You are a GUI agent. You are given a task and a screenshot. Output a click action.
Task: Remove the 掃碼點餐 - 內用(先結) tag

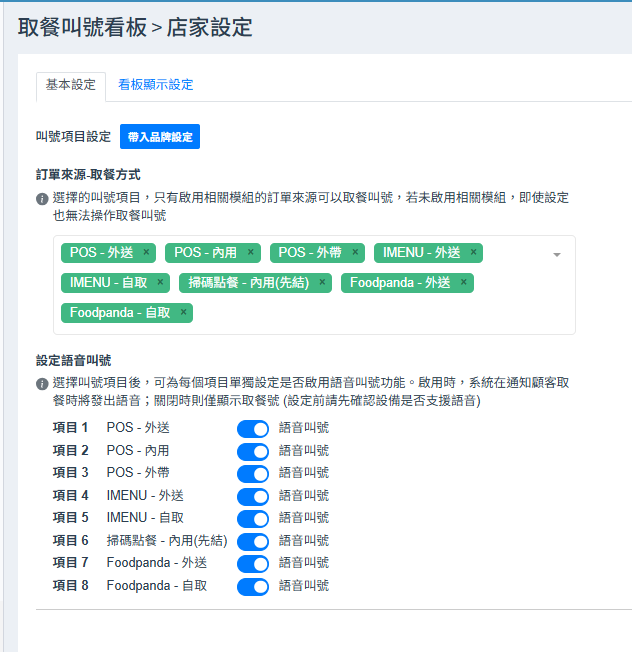[x=322, y=283]
